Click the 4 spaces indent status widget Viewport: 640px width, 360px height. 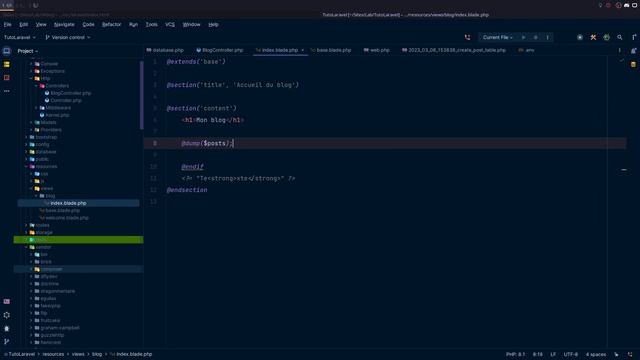[596, 354]
